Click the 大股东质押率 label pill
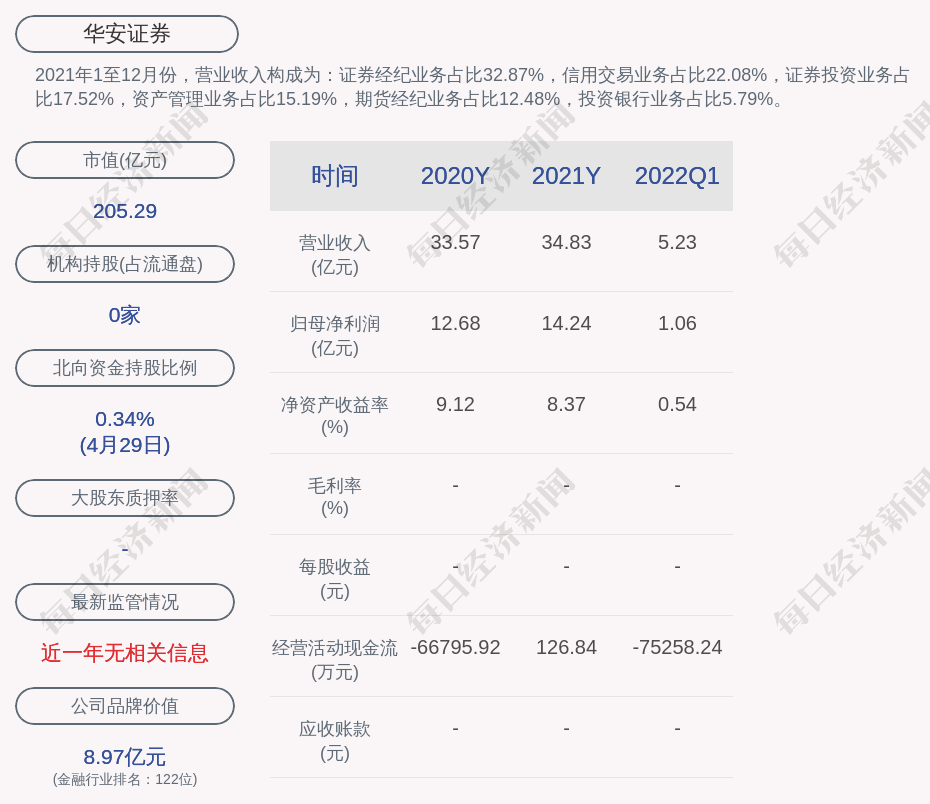The image size is (930, 804). coord(125,498)
